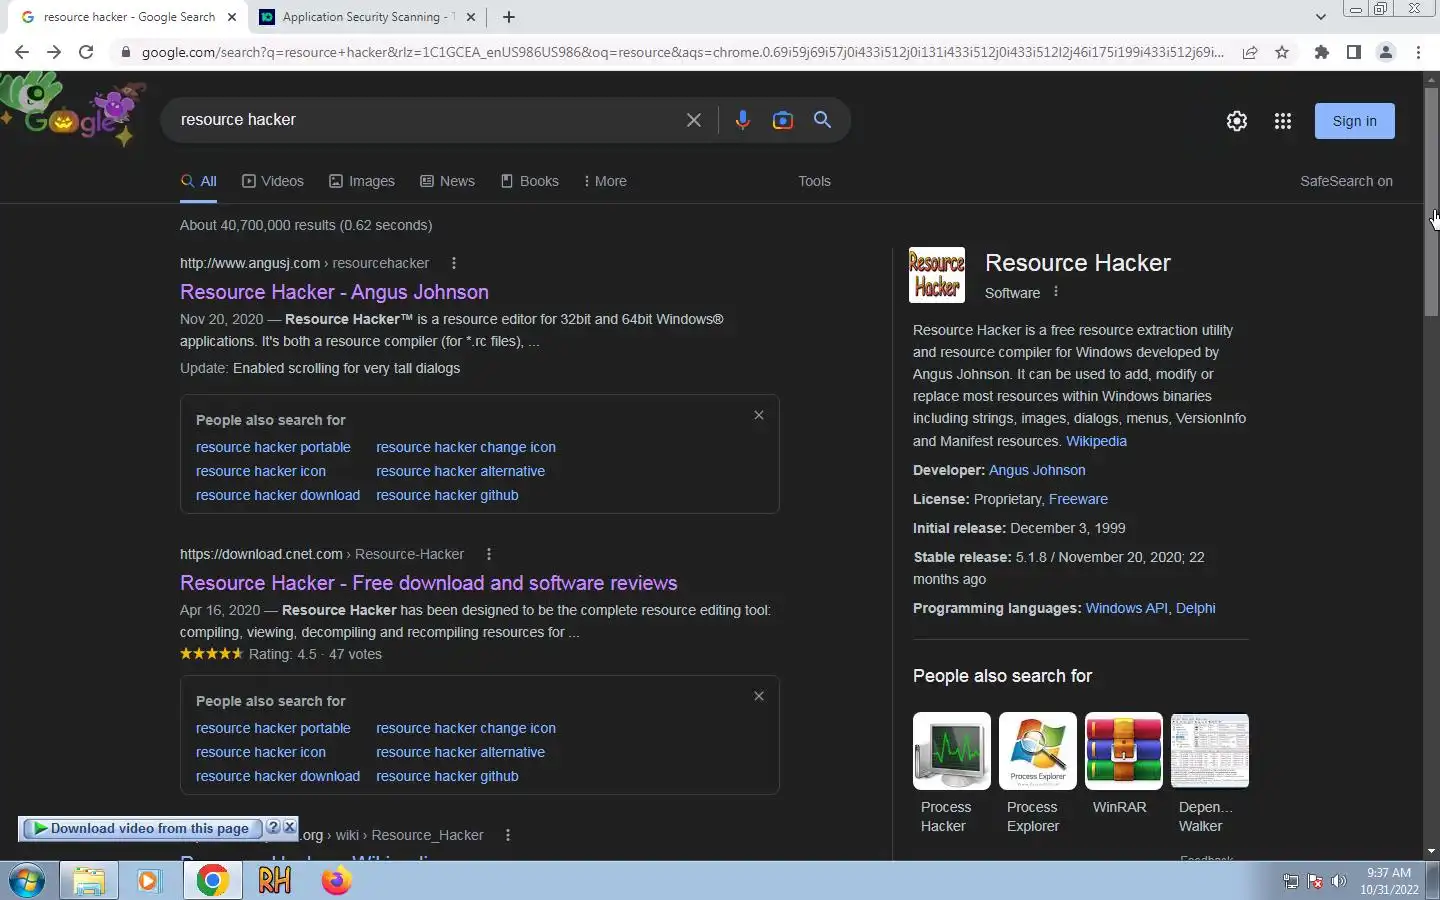
Task: Open the Chrome extensions puzzle icon
Action: [x=1322, y=52]
